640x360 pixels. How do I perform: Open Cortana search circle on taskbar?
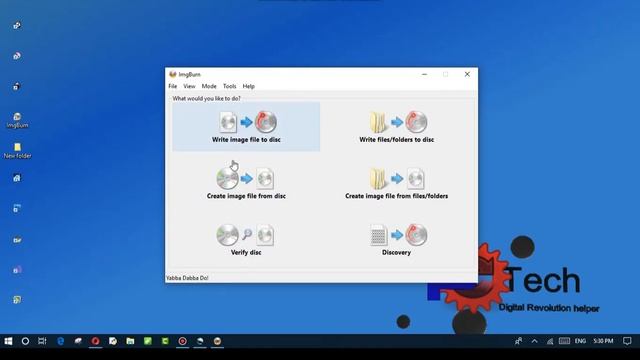(25, 341)
